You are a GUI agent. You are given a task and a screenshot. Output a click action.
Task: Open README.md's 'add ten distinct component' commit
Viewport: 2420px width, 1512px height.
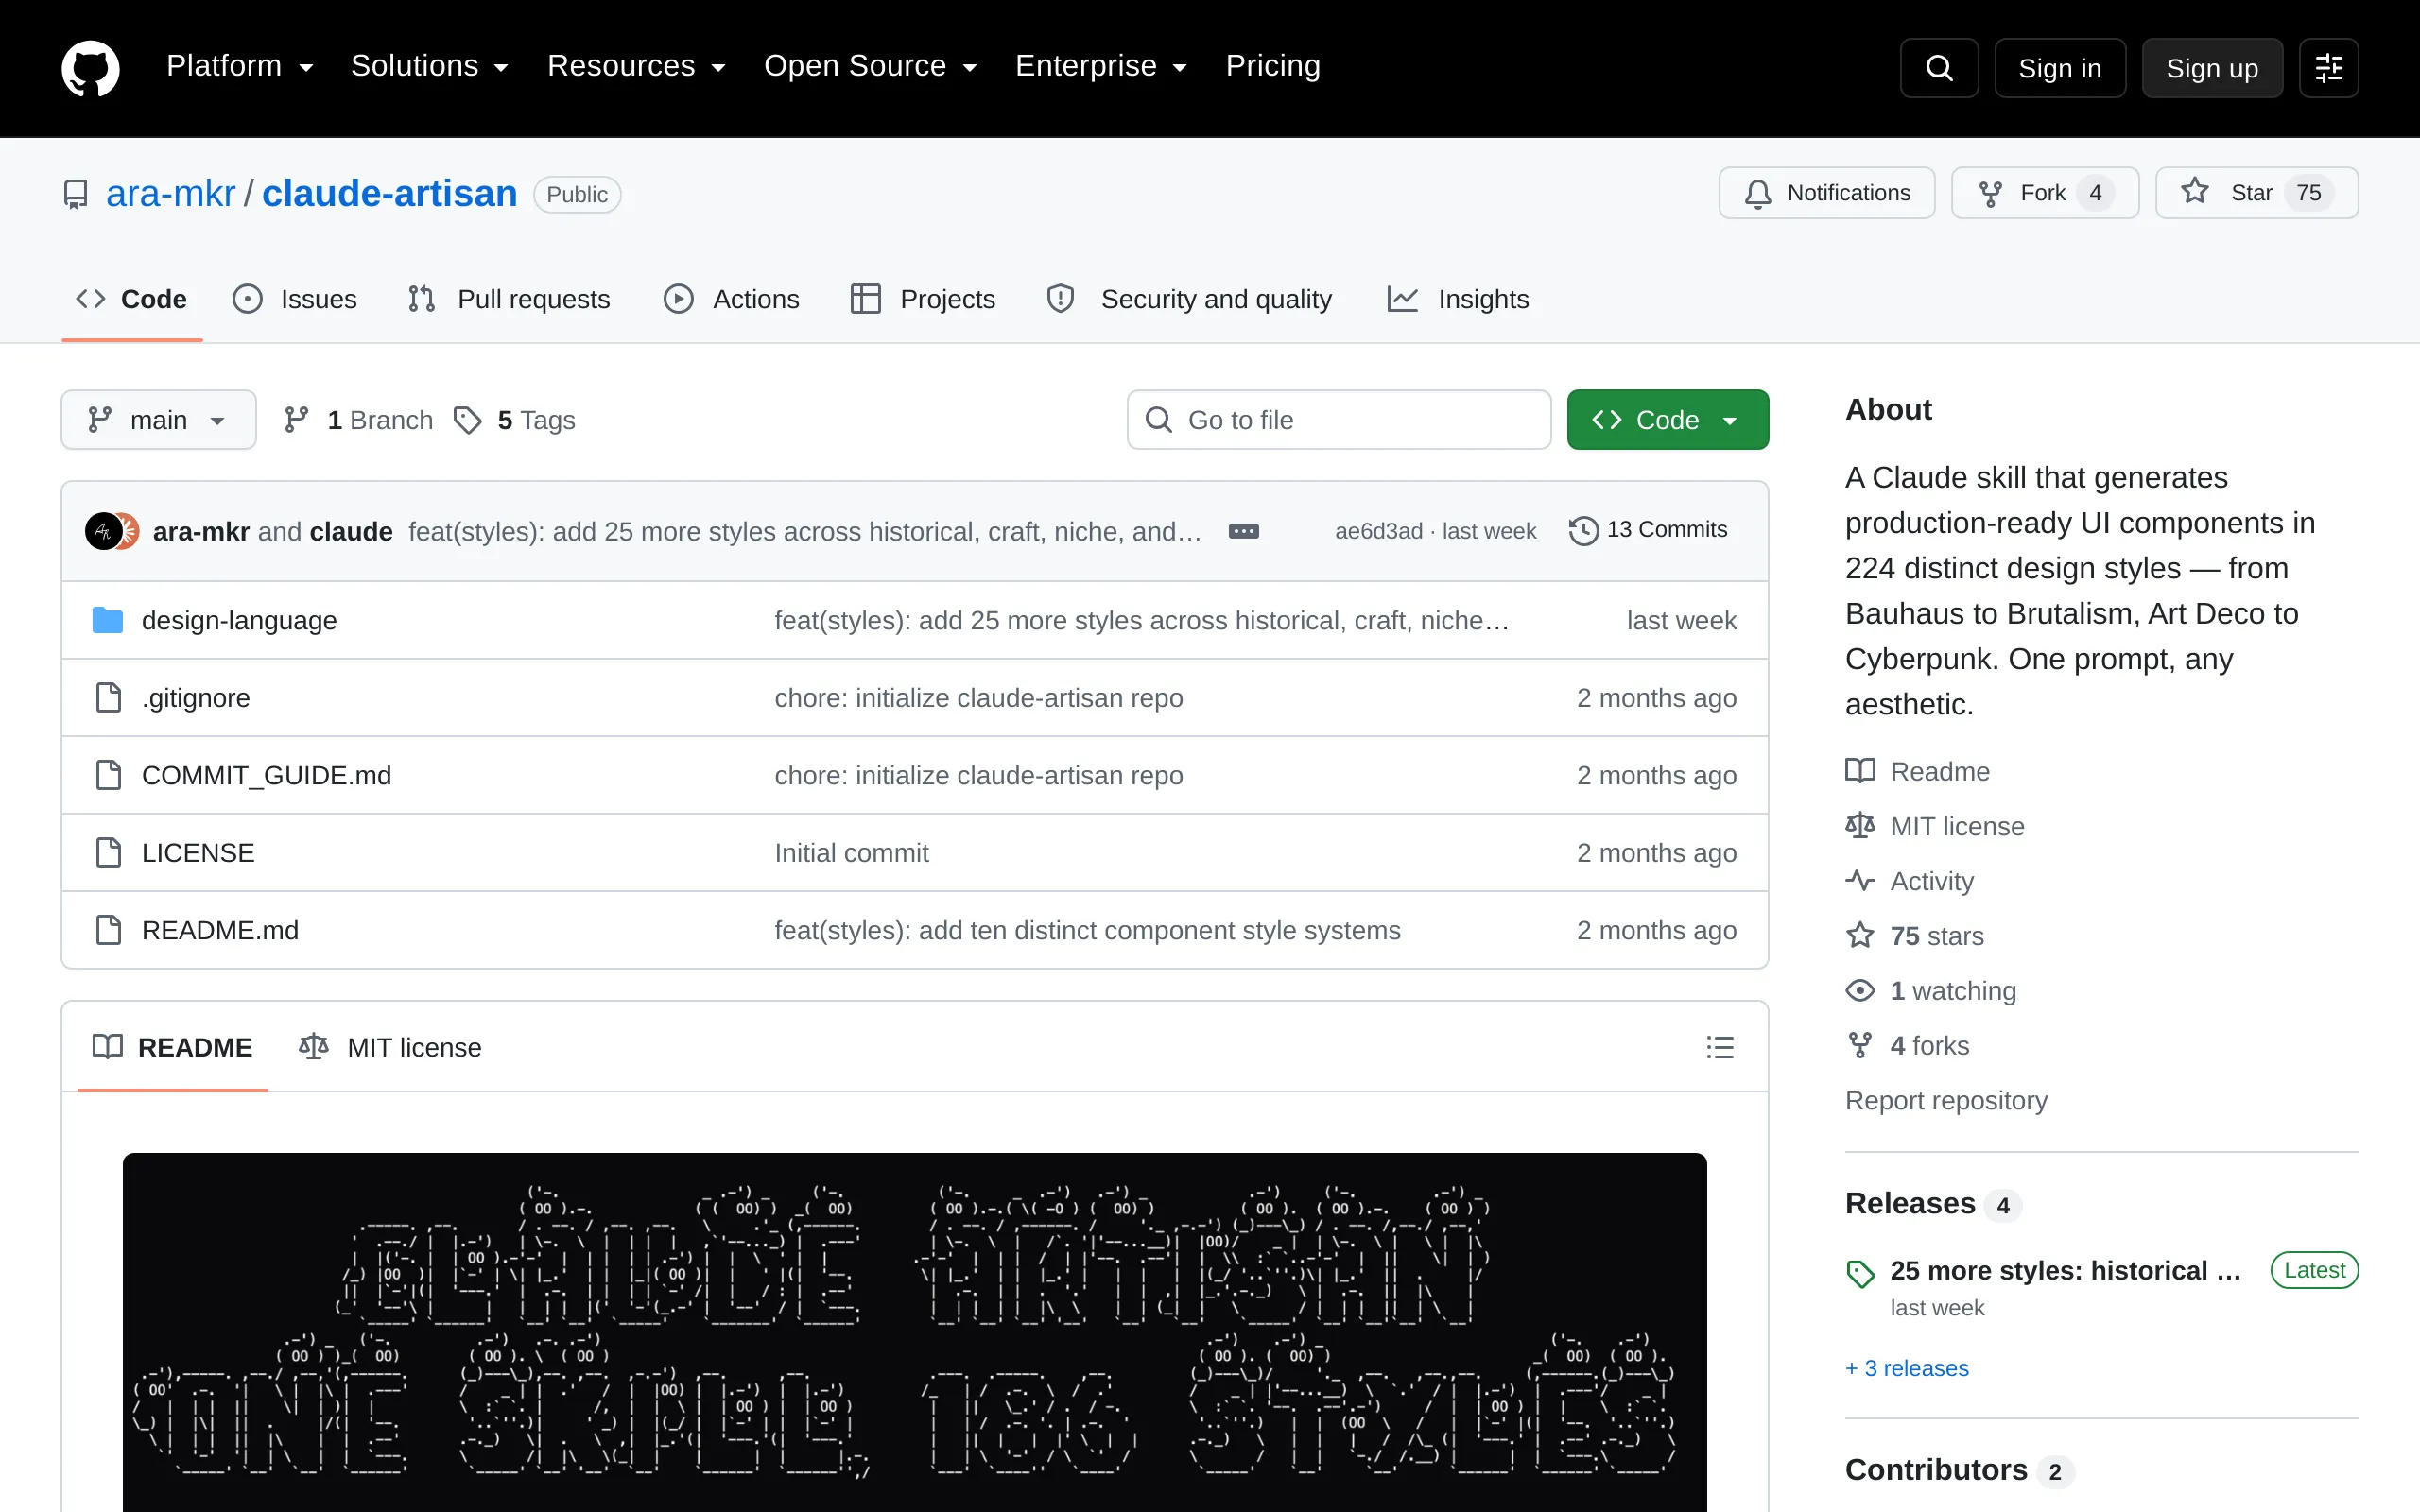[1087, 930]
